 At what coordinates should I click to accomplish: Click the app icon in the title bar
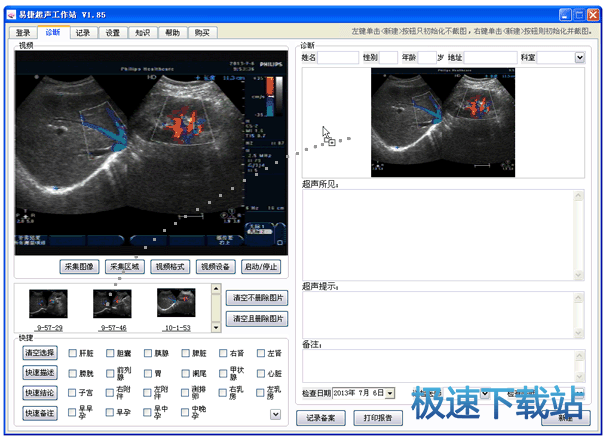[x=11, y=15]
